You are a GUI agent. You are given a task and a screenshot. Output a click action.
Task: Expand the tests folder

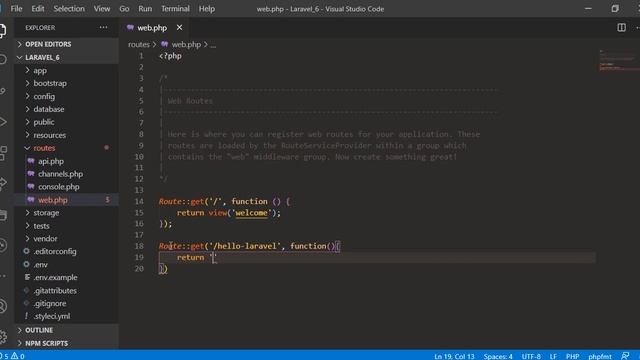pos(67,225)
